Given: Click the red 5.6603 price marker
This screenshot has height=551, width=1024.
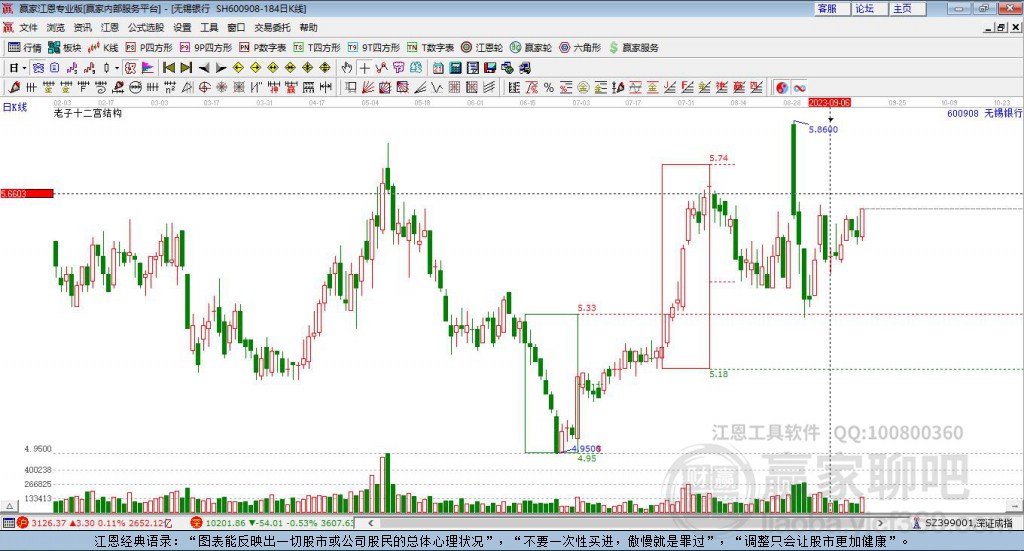Looking at the screenshot, I should 27,193.
